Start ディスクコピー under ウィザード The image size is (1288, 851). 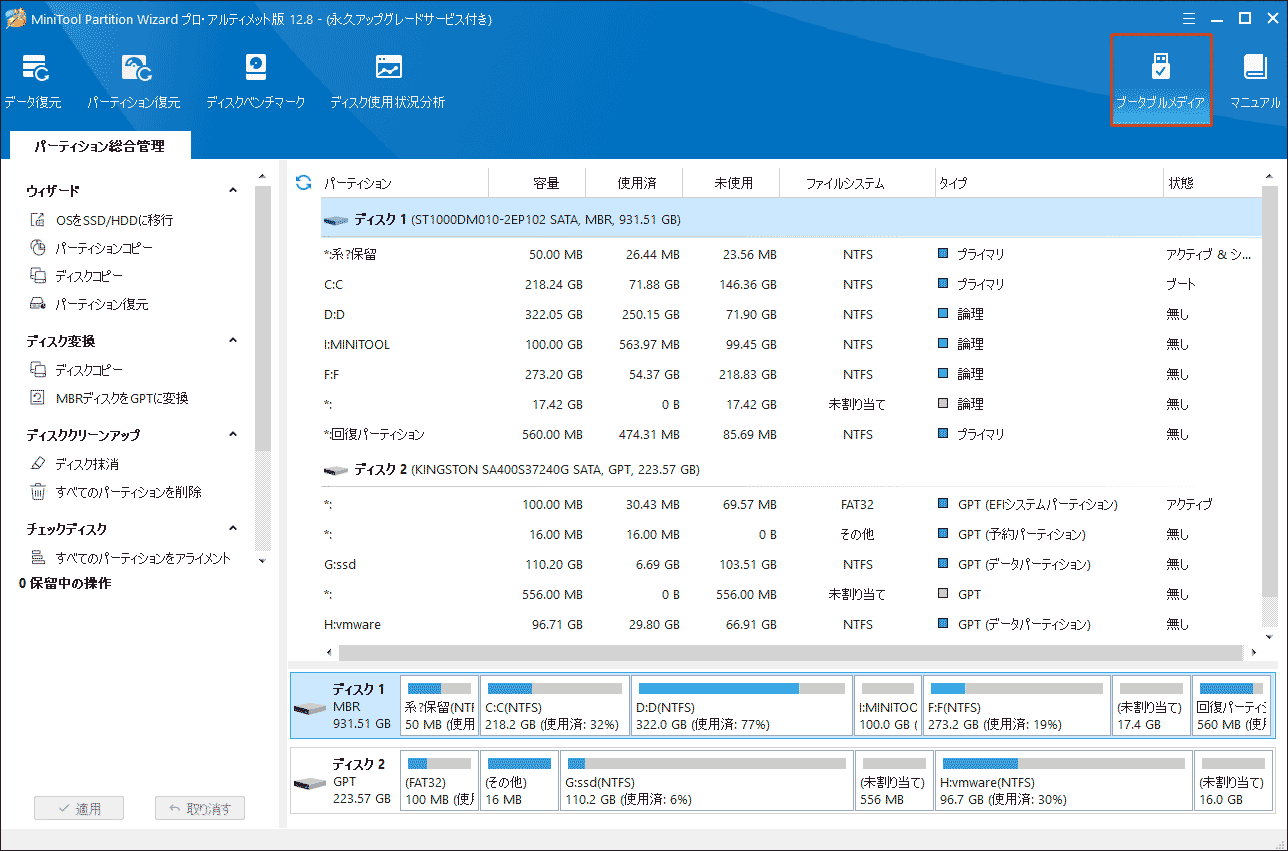[x=77, y=276]
